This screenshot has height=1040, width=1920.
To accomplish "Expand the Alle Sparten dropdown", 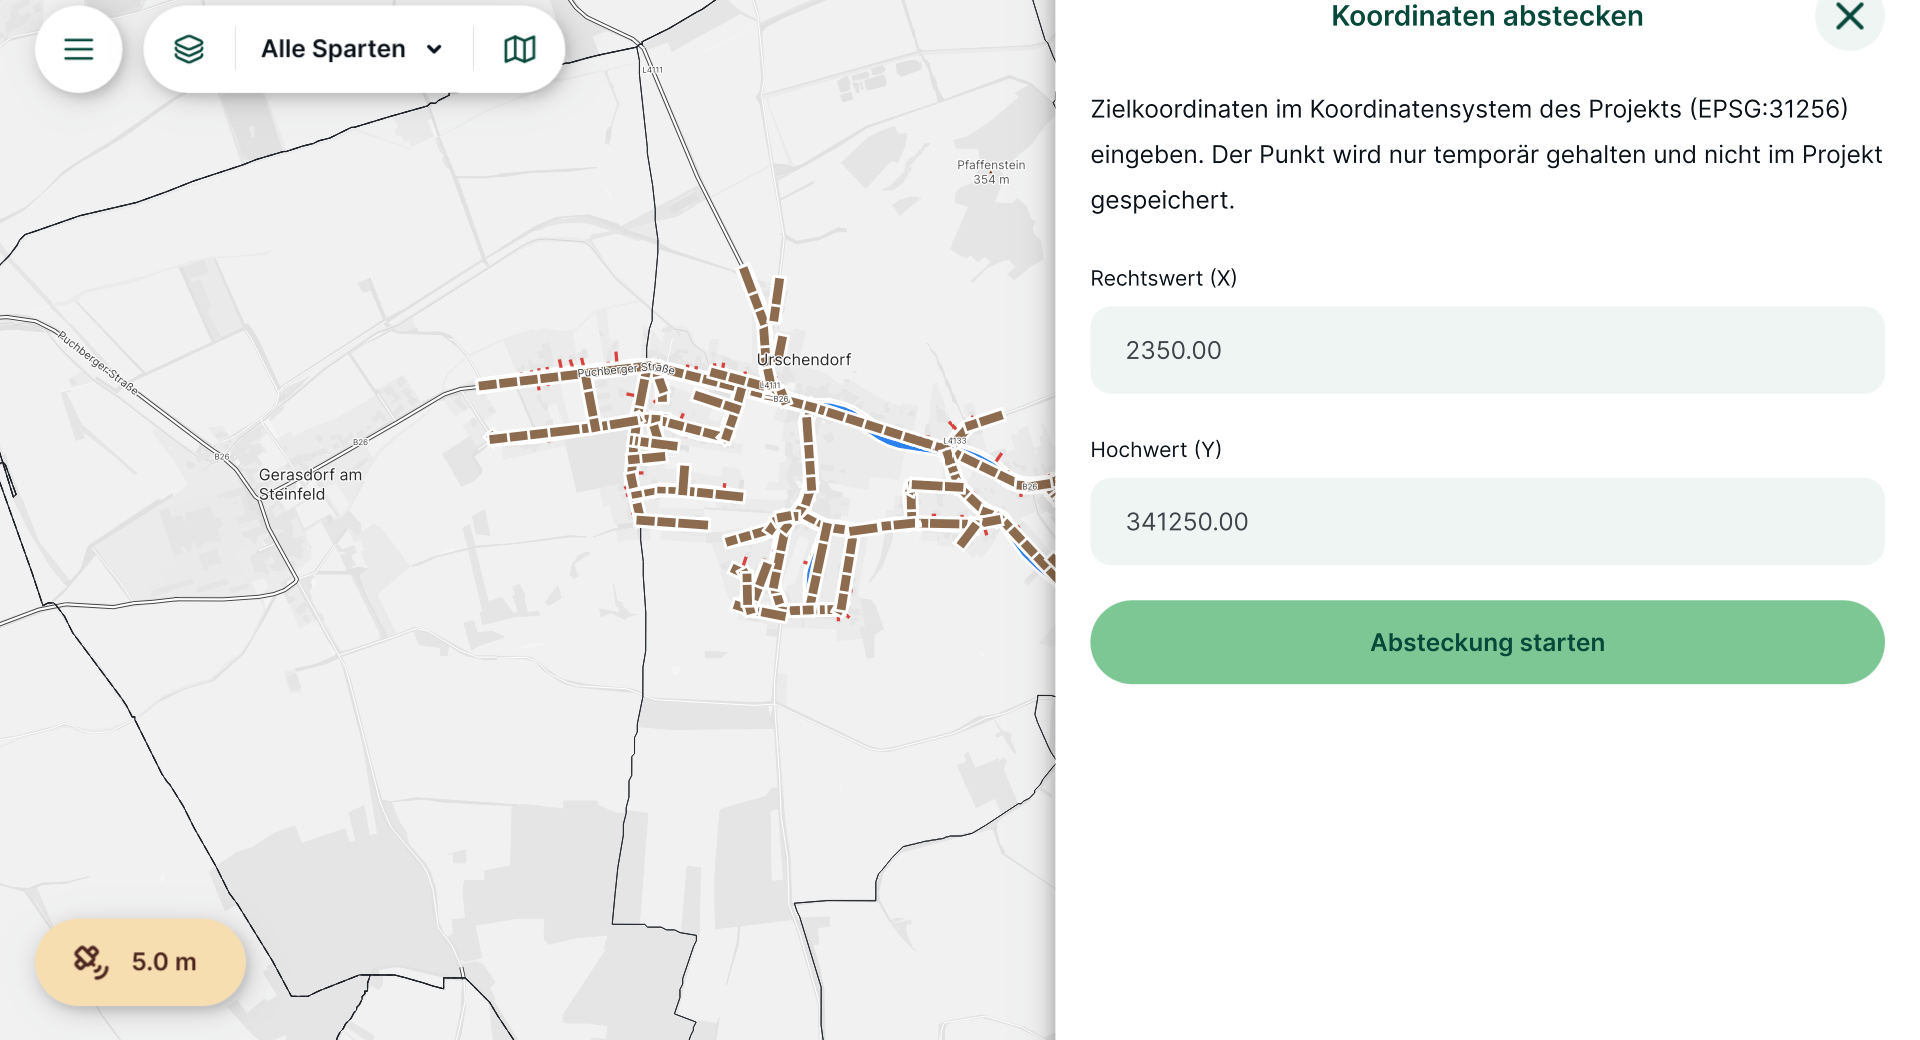I will click(x=352, y=49).
